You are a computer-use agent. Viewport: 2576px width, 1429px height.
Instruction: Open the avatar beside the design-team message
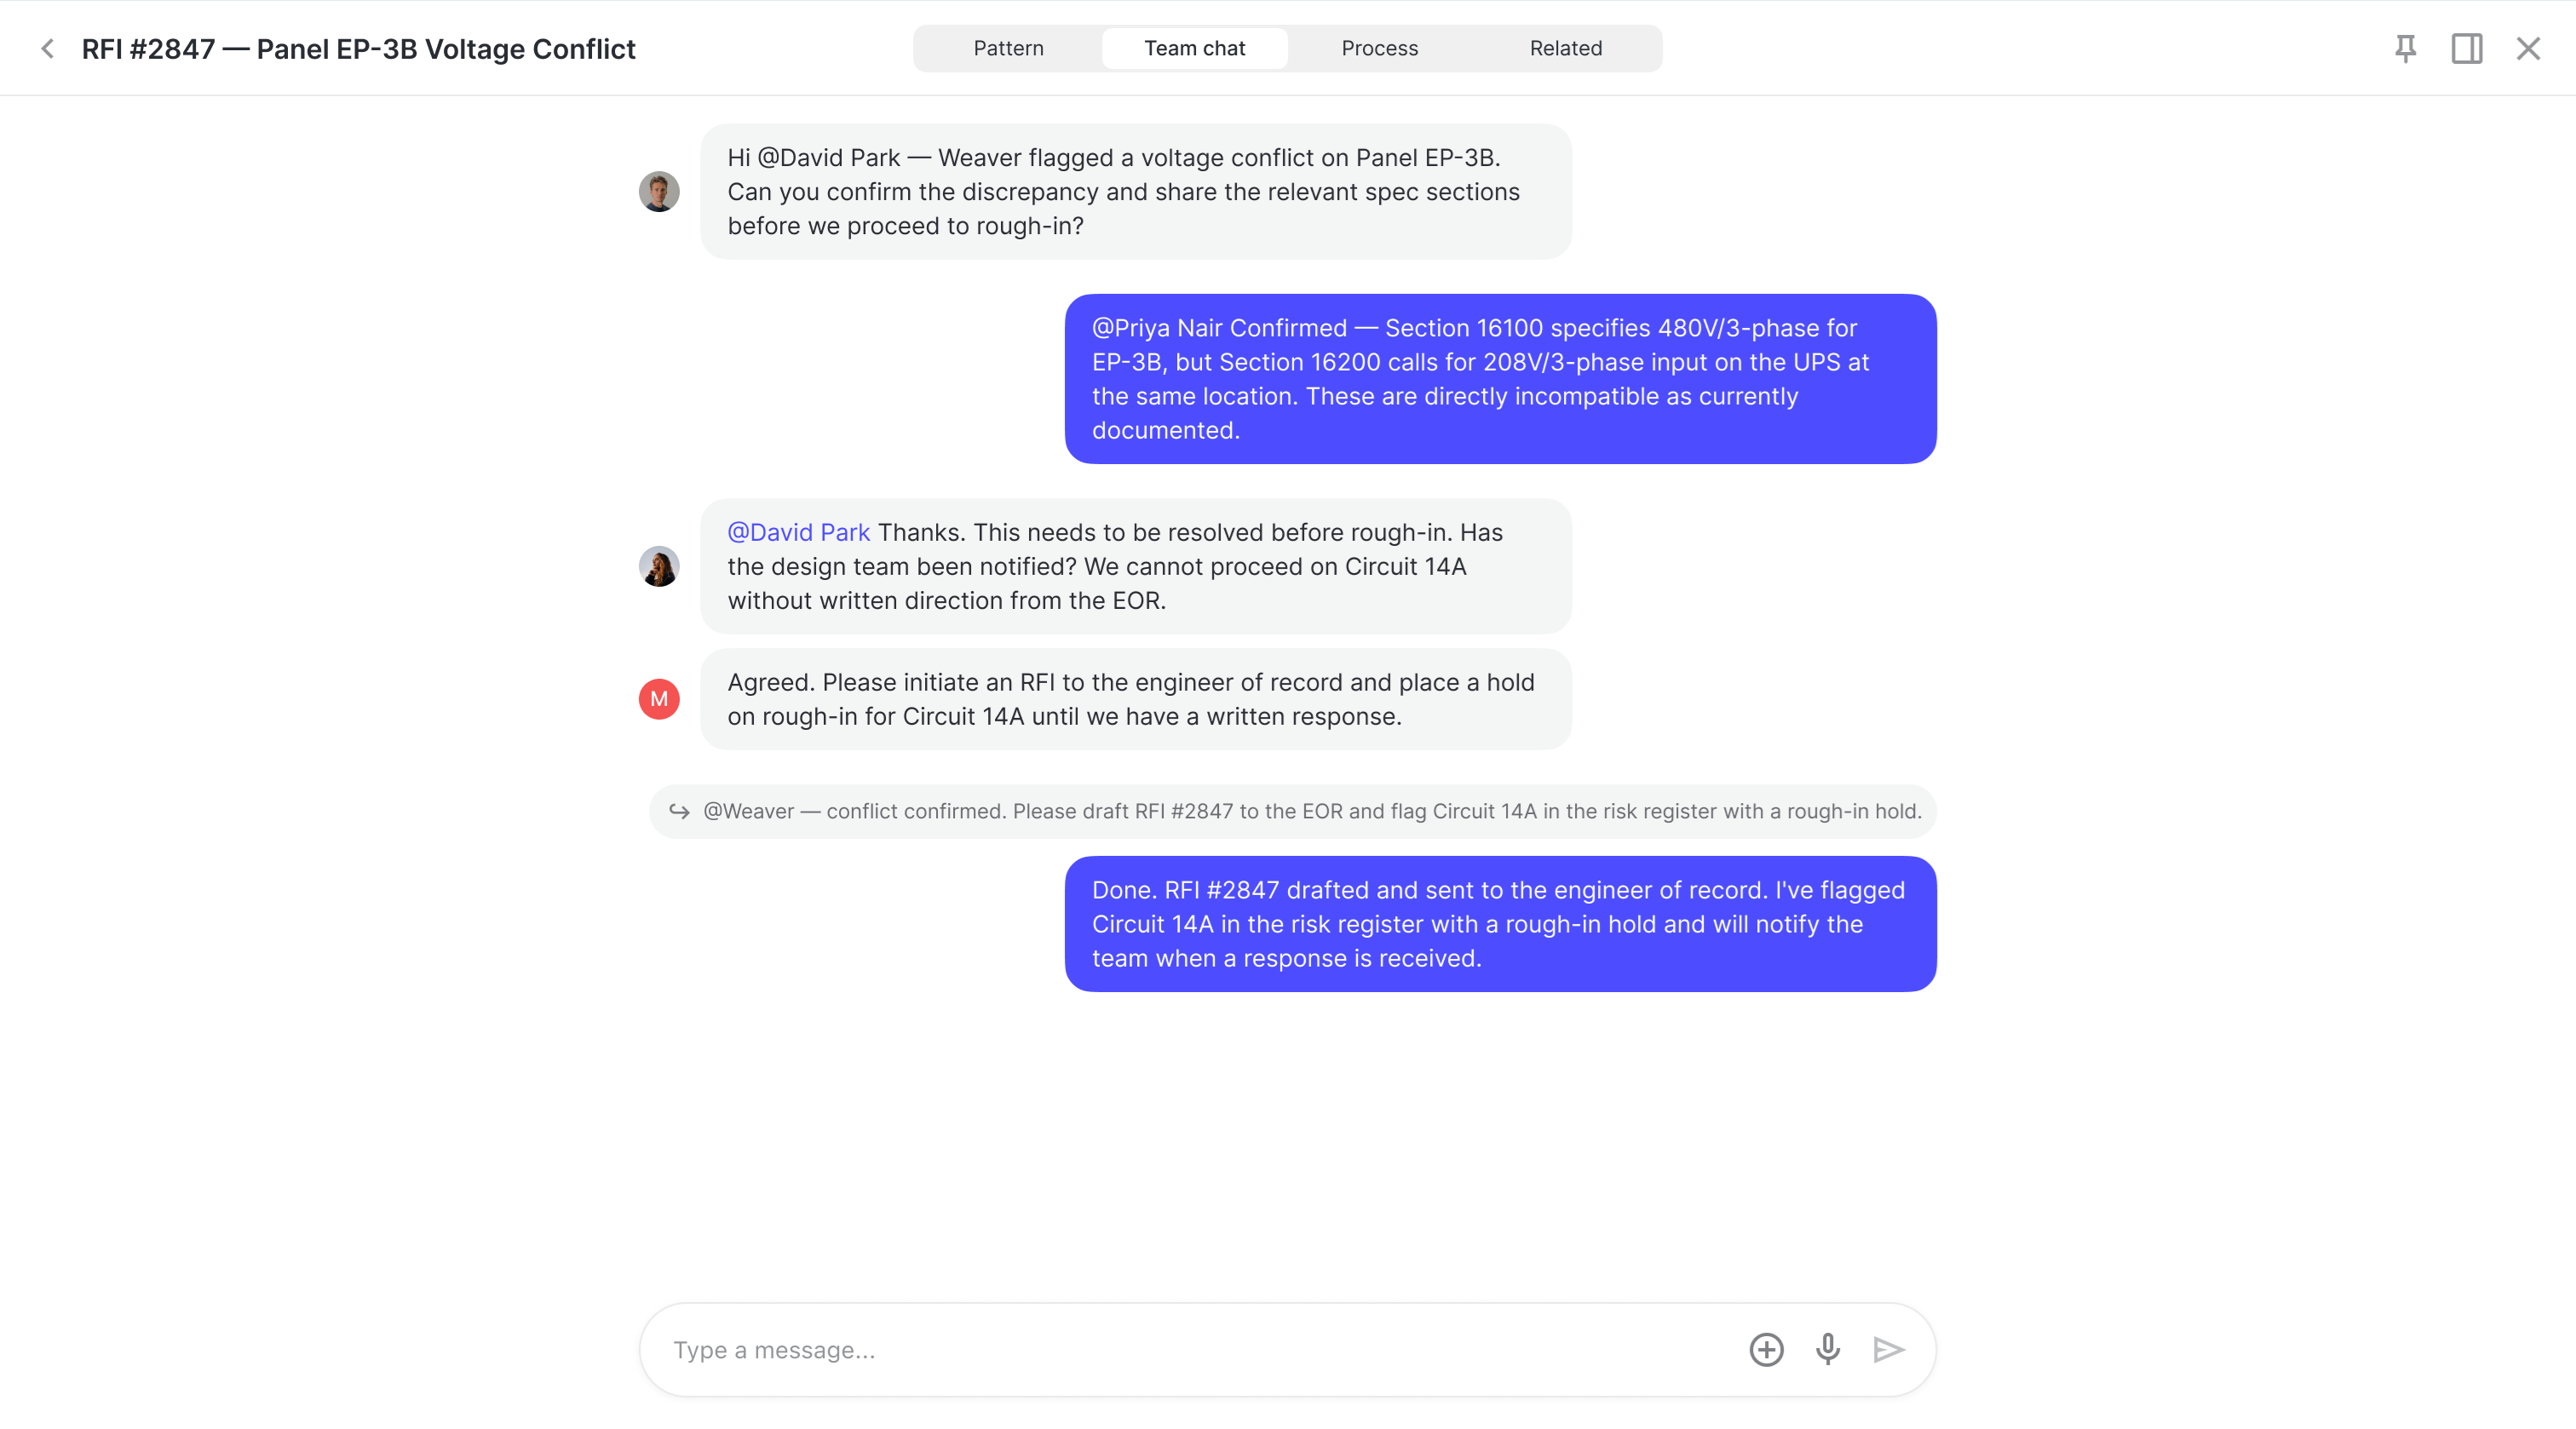pyautogui.click(x=659, y=566)
